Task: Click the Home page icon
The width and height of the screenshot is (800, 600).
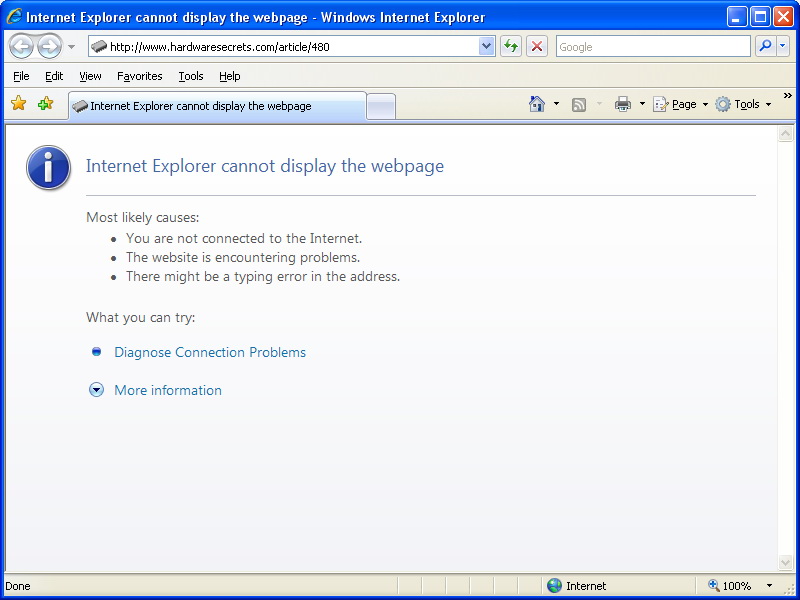Action: click(537, 104)
